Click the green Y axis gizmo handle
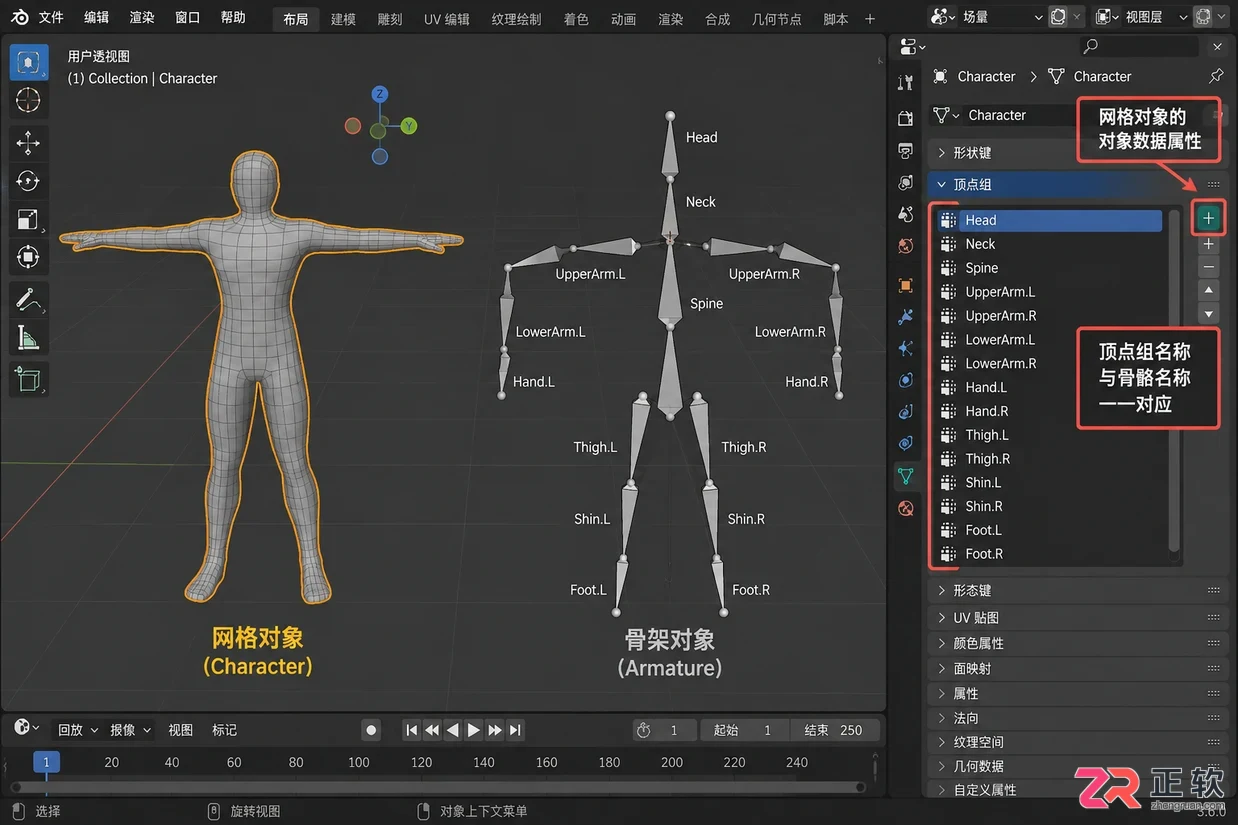Screen dimensions: 1238x825 click(409, 126)
